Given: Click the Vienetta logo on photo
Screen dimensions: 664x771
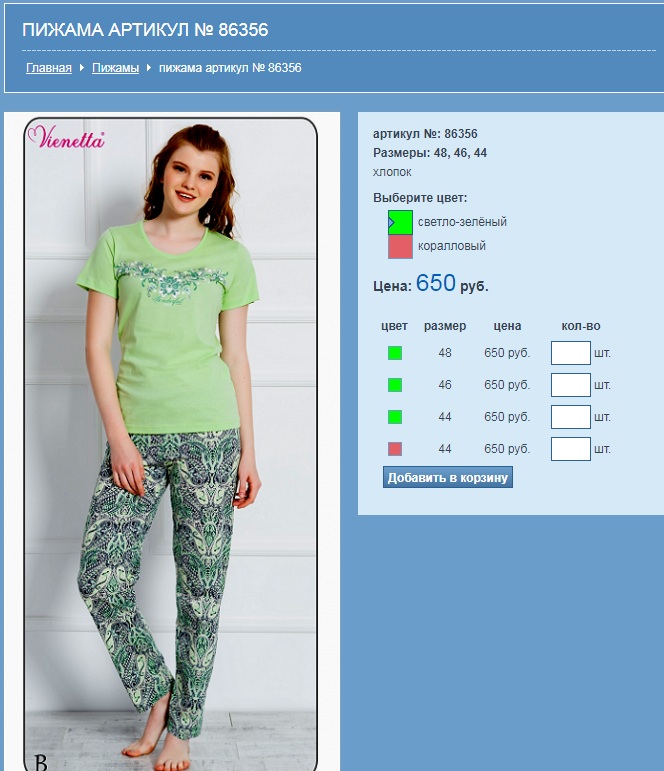Looking at the screenshot, I should [x=66, y=137].
